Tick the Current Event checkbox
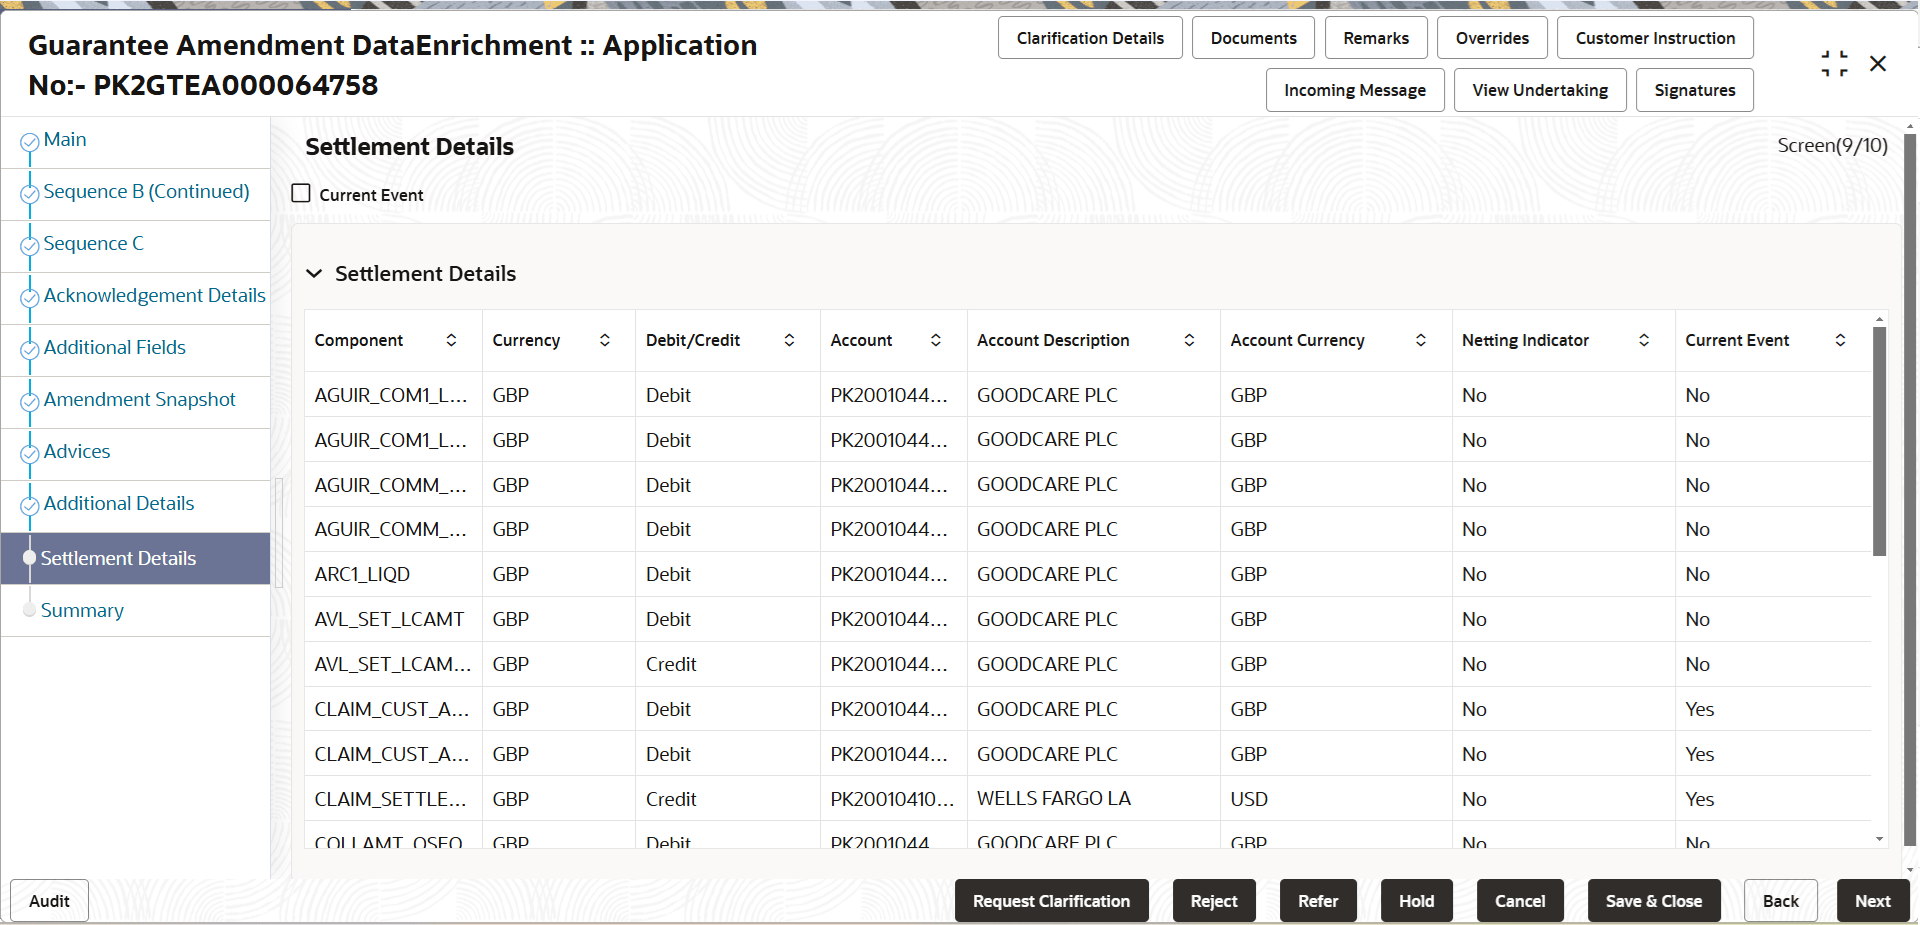This screenshot has width=1920, height=925. point(301,193)
